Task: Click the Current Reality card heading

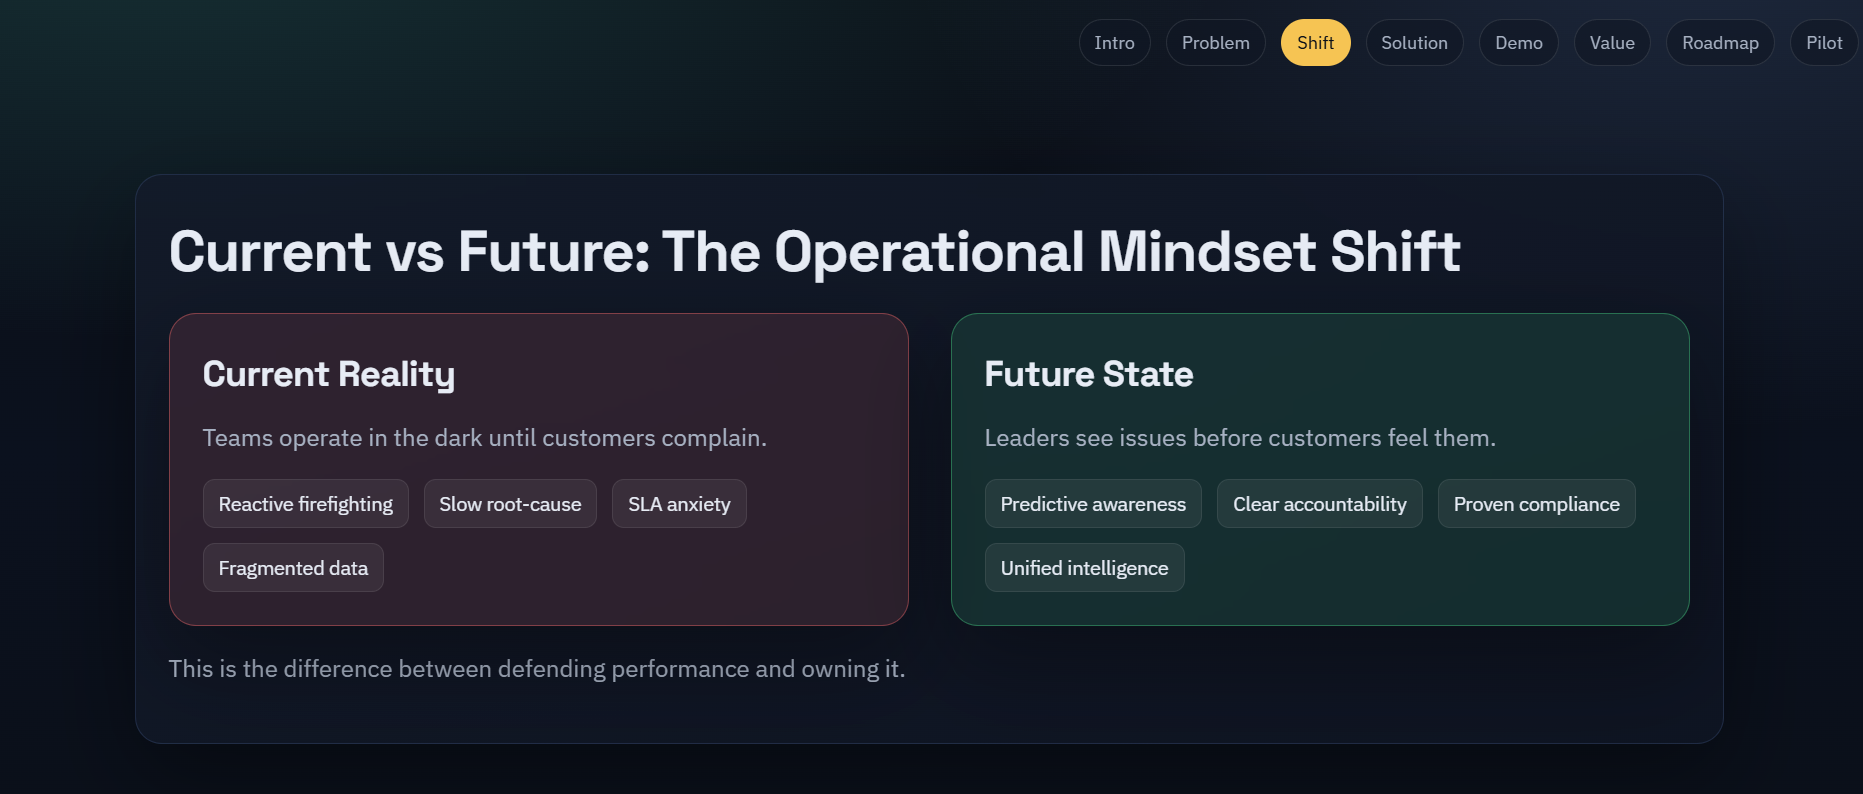Action: tap(329, 374)
